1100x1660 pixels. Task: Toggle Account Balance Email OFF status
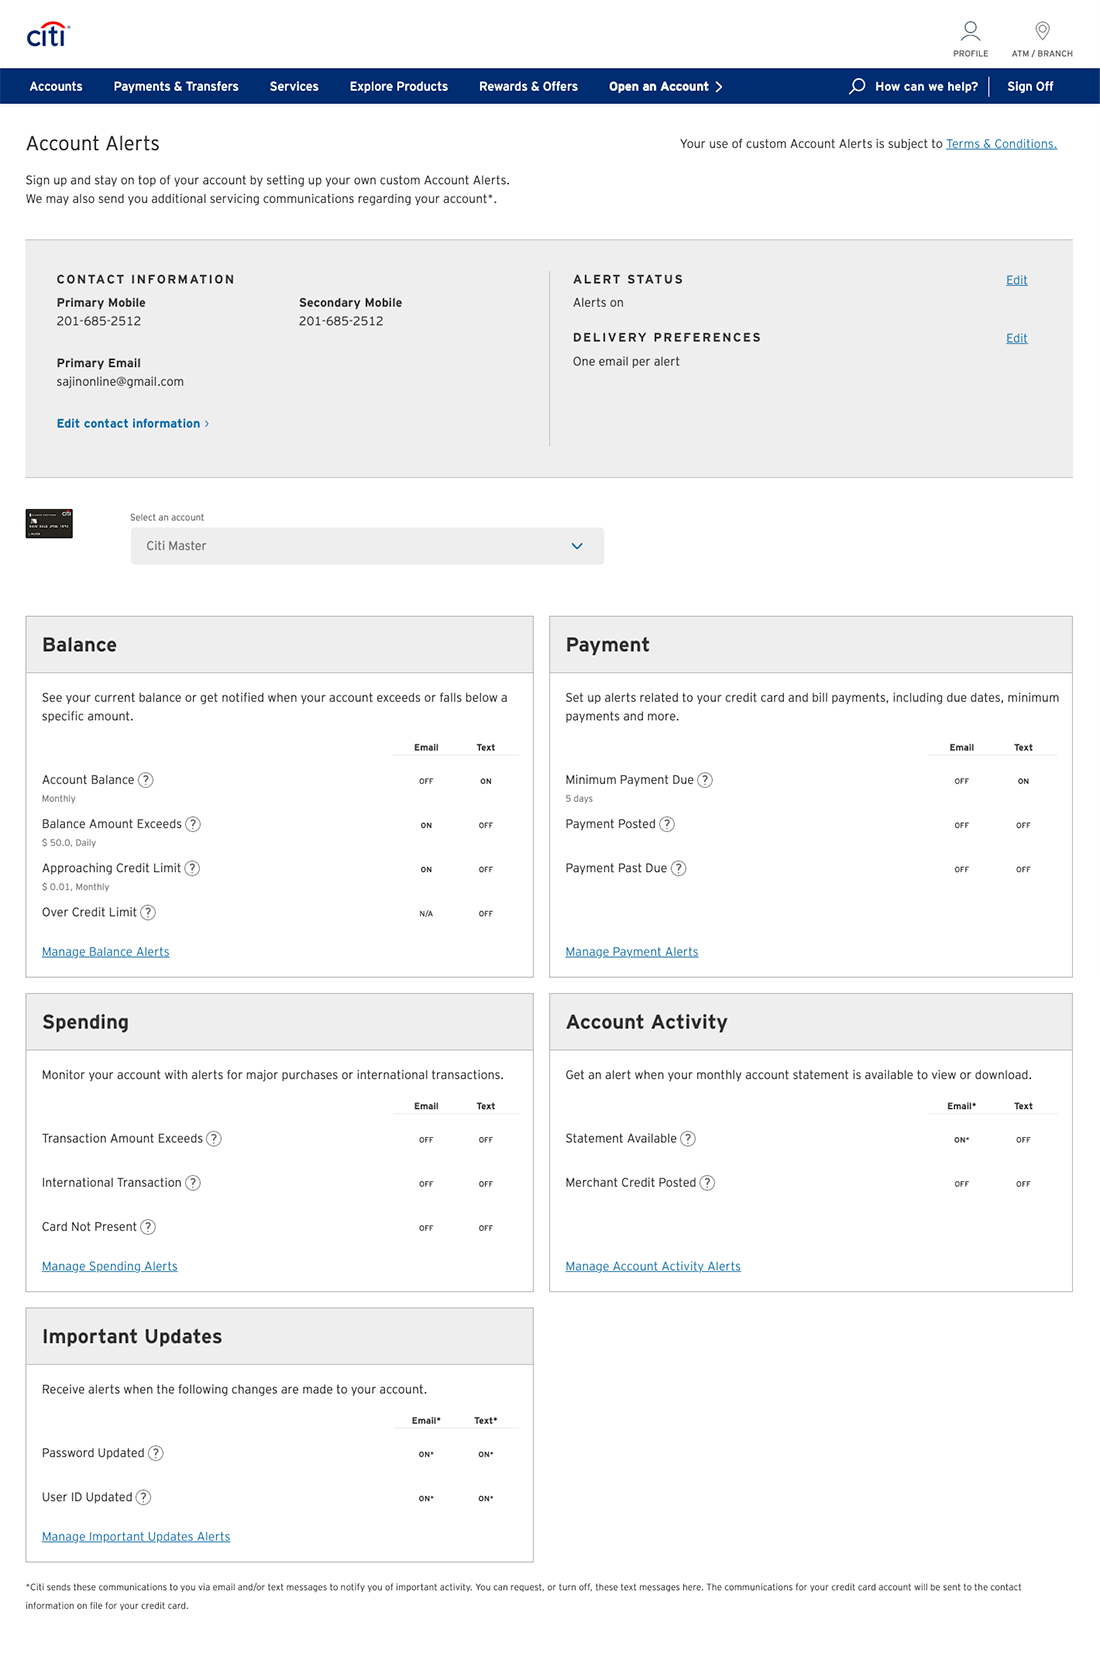tap(426, 781)
